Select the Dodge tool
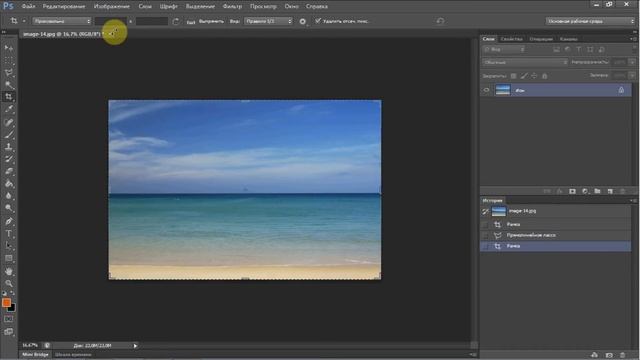The width and height of the screenshot is (640, 360). (9, 208)
